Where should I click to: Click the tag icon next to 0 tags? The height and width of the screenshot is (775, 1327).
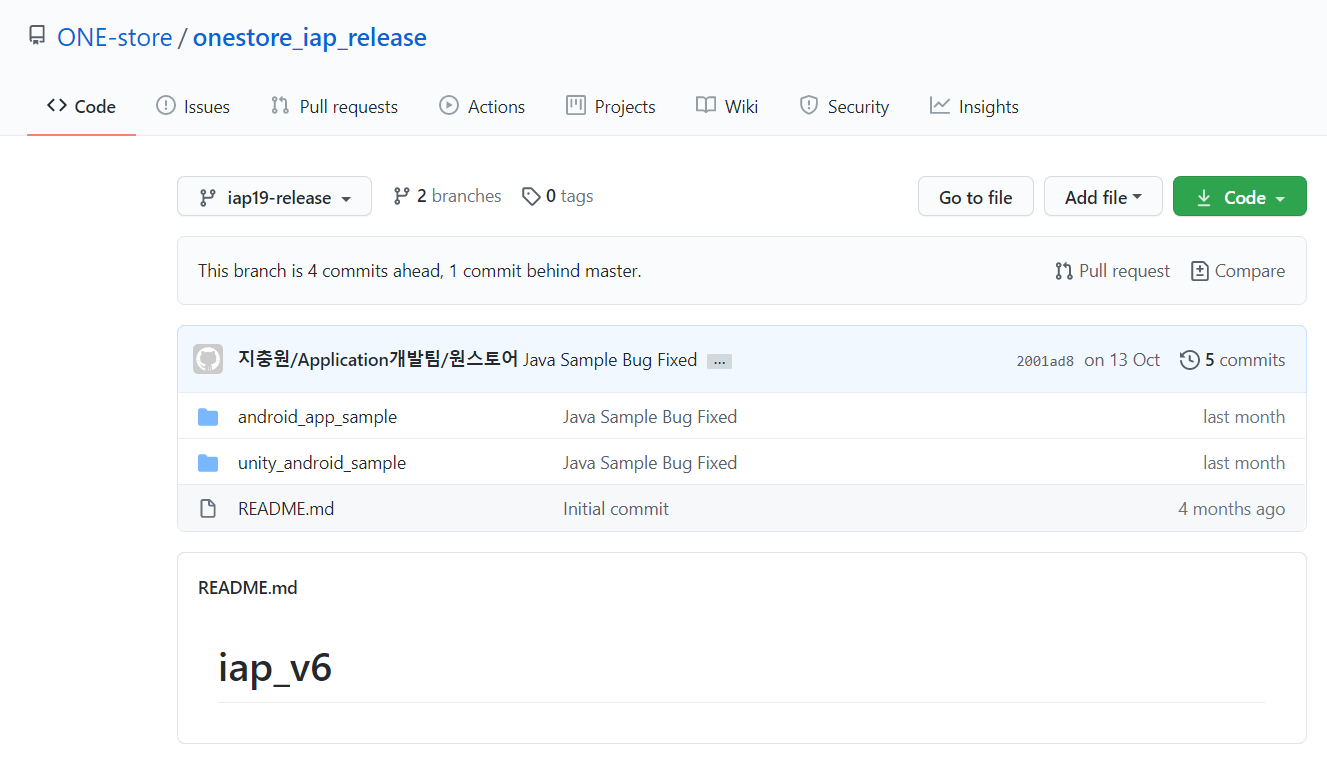(x=531, y=197)
